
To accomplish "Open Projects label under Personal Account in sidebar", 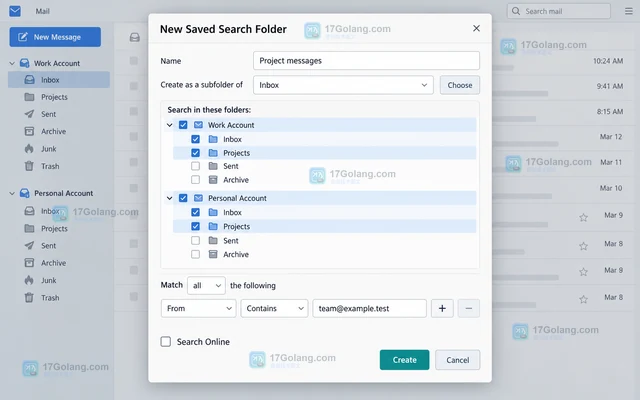I will (x=54, y=229).
